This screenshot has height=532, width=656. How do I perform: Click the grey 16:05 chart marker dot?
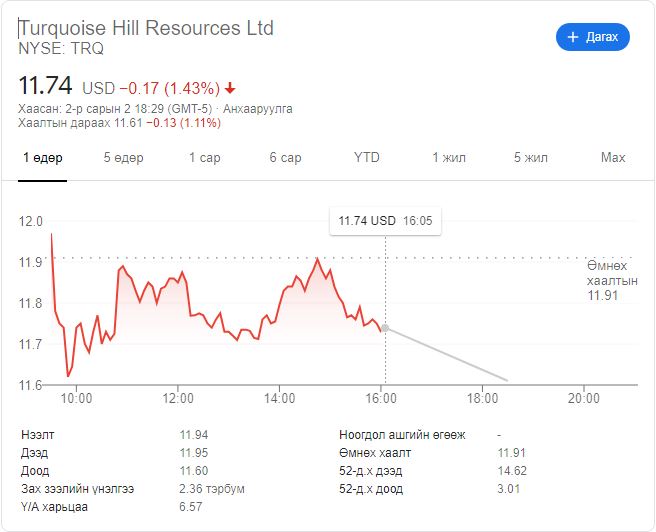pos(385,328)
